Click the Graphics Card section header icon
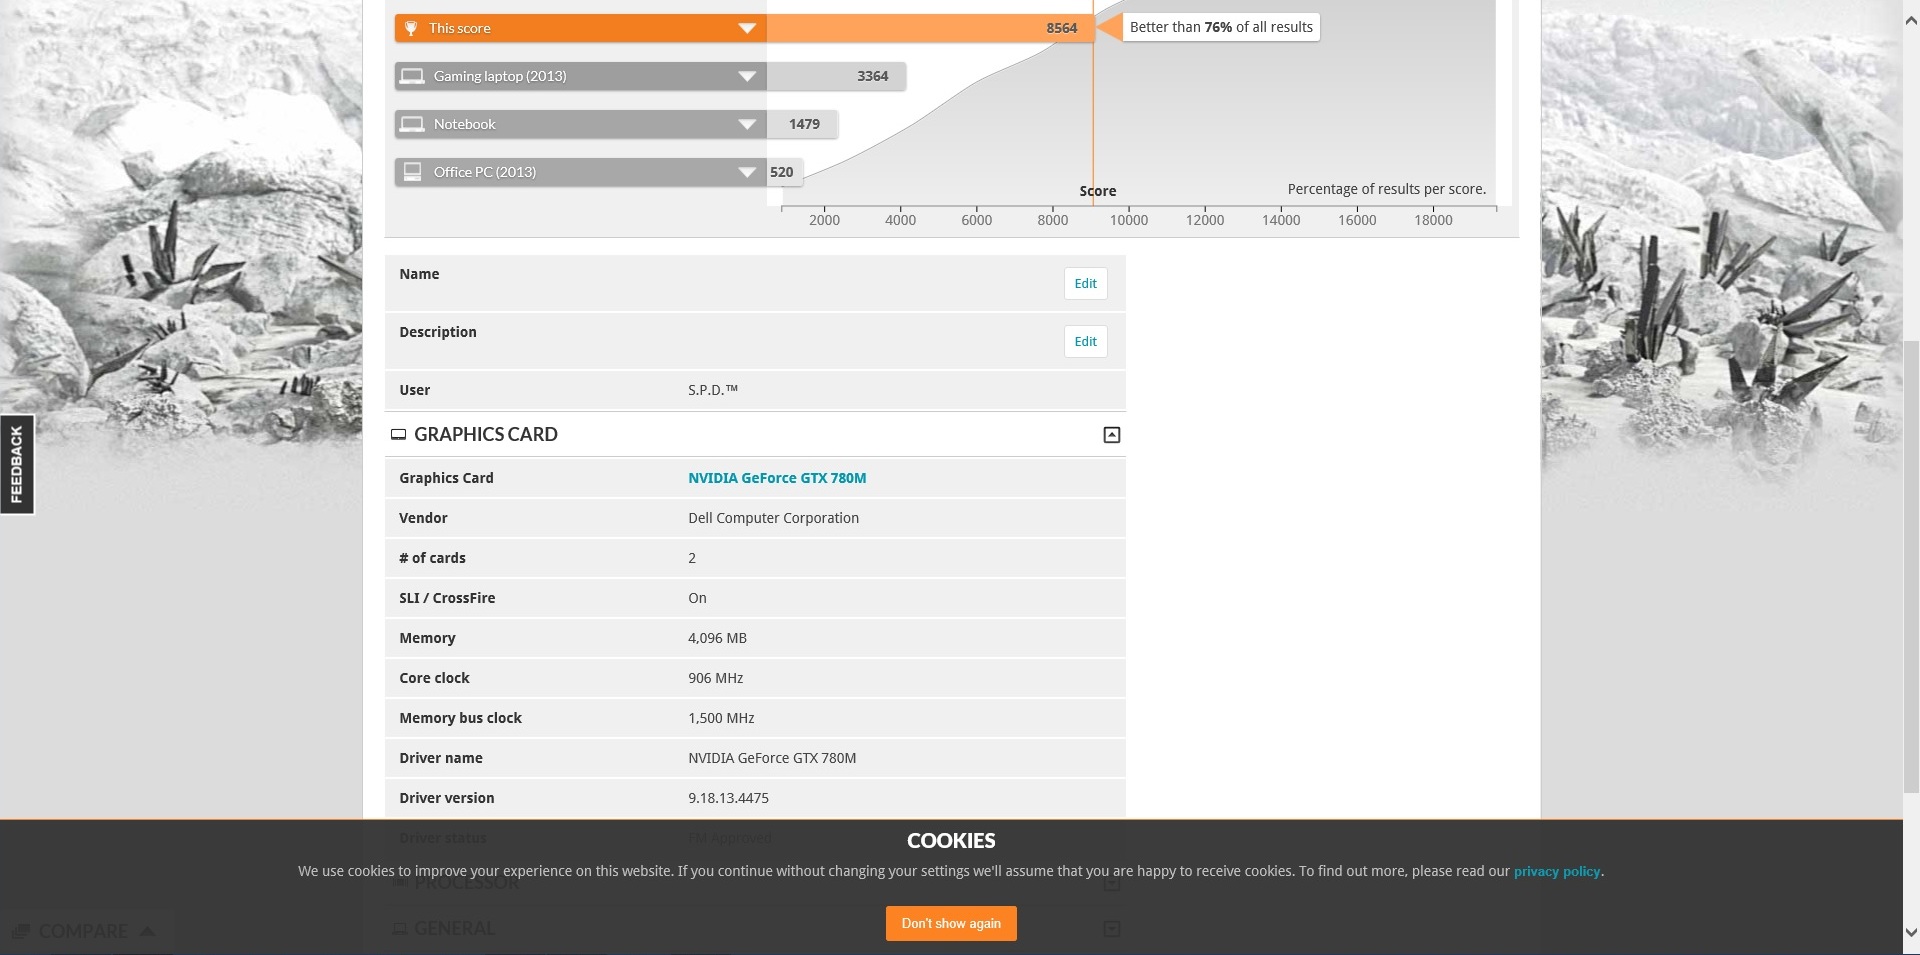The height and width of the screenshot is (955, 1920). 398,434
